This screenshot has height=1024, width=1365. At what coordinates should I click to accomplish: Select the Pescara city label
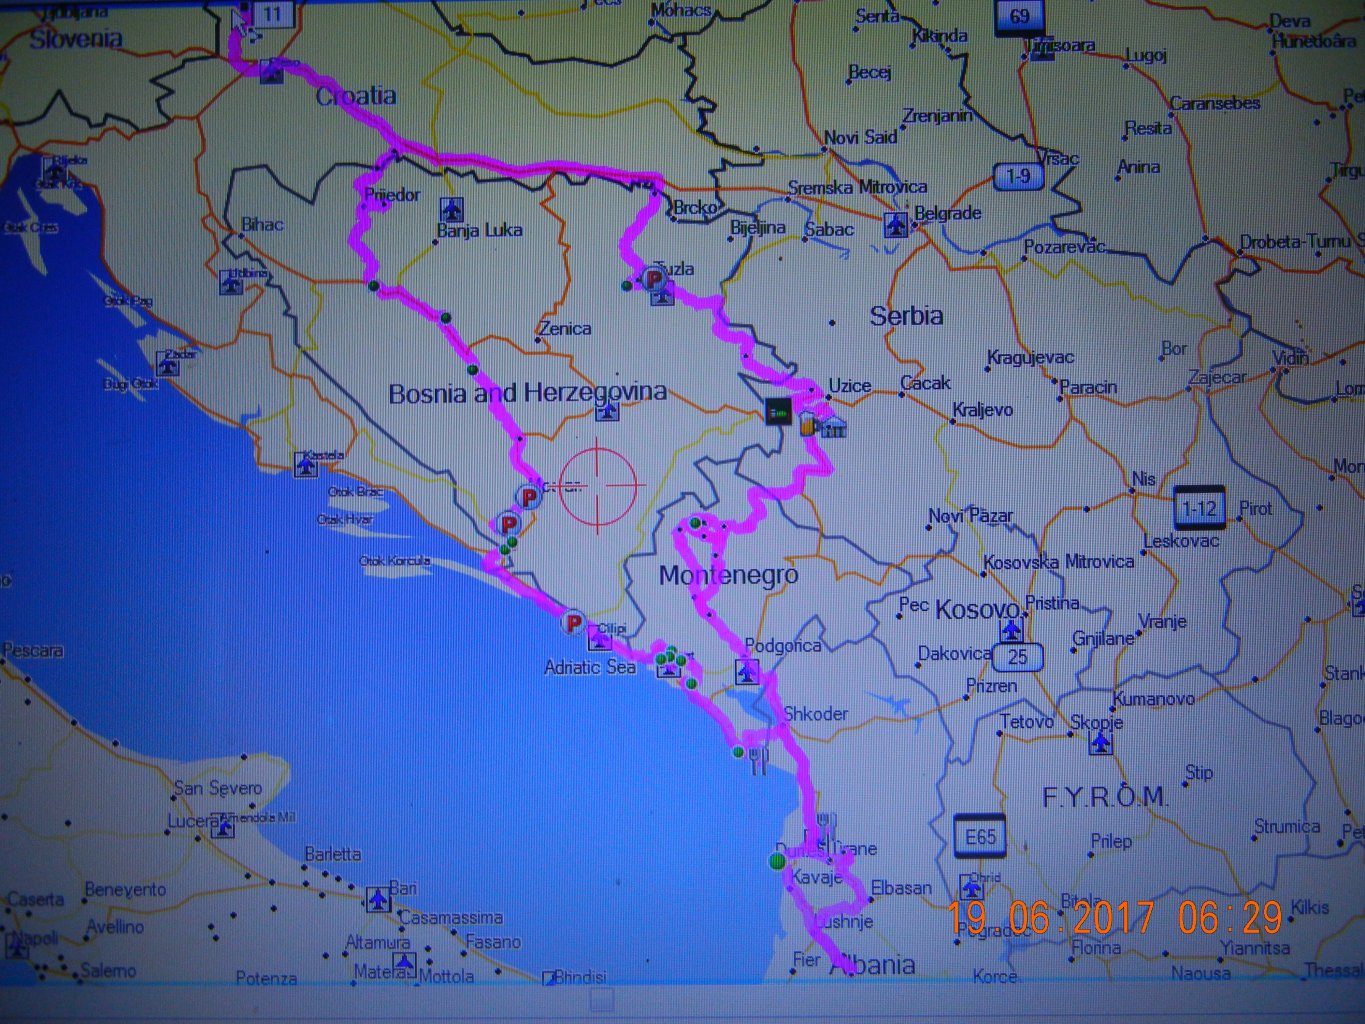33,651
